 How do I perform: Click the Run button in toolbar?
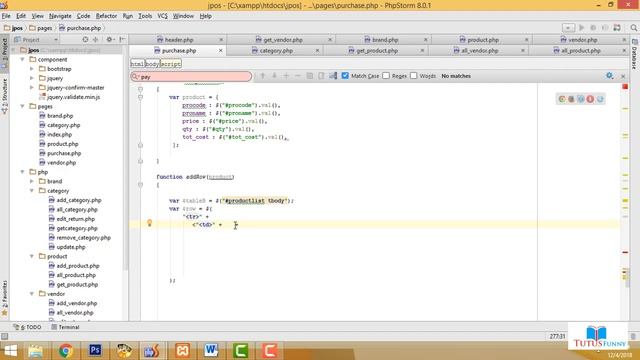pos(582,28)
